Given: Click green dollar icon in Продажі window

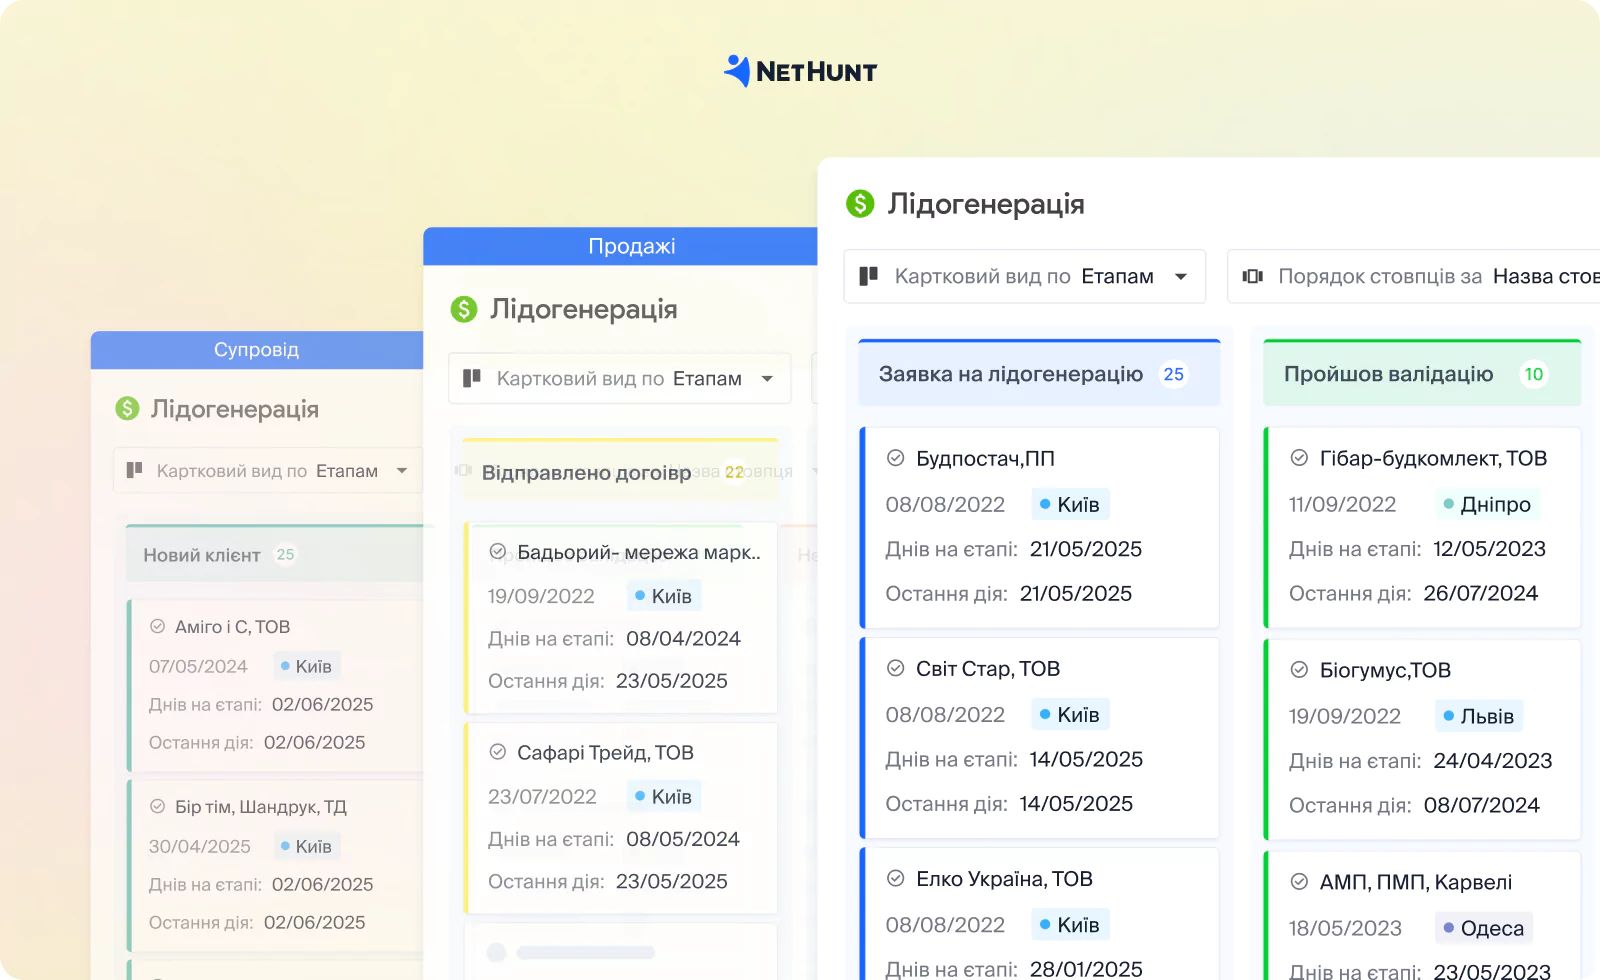Looking at the screenshot, I should coord(464,309).
